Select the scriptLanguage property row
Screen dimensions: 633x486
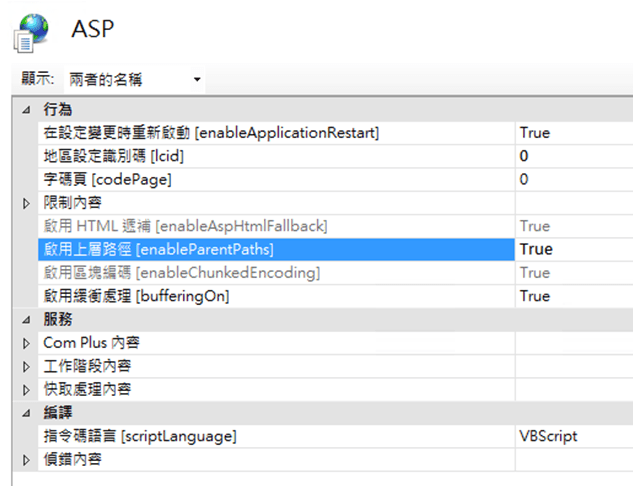pos(140,436)
